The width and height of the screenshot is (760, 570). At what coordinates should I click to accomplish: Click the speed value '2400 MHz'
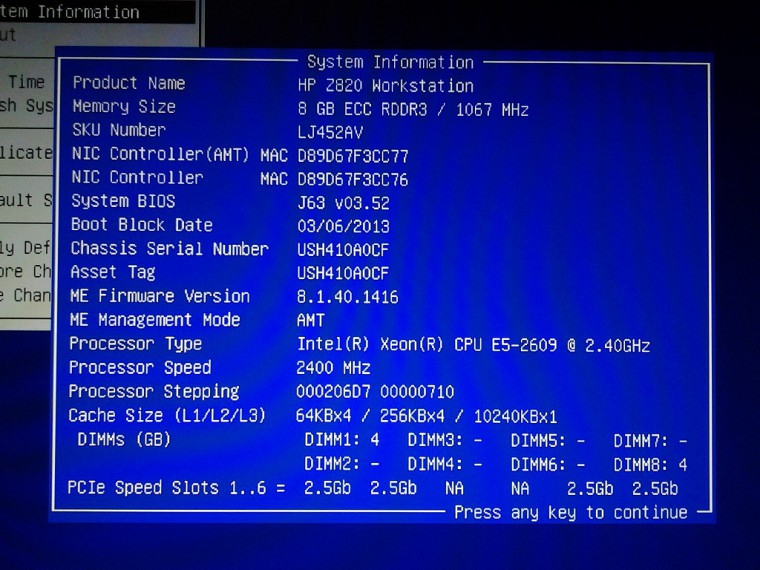pos(333,368)
